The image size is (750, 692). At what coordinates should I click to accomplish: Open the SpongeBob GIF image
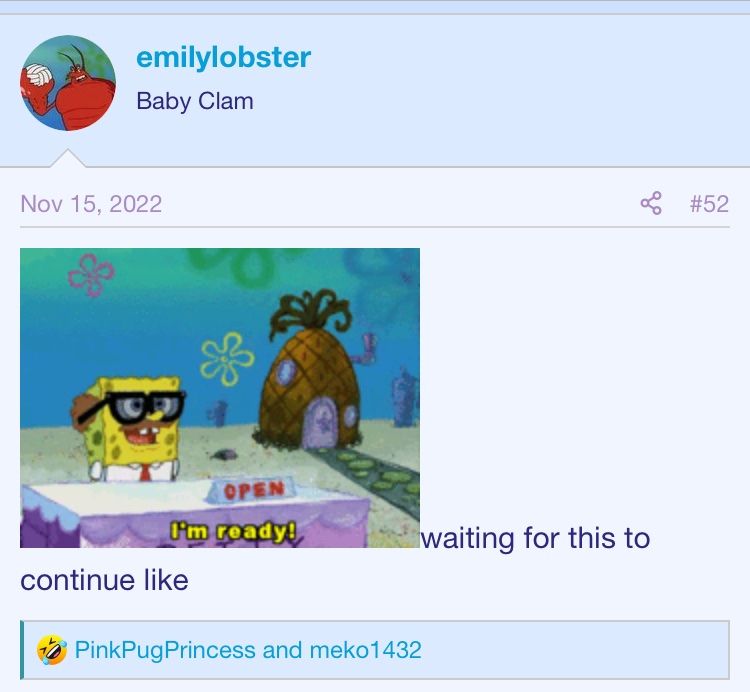pos(220,398)
